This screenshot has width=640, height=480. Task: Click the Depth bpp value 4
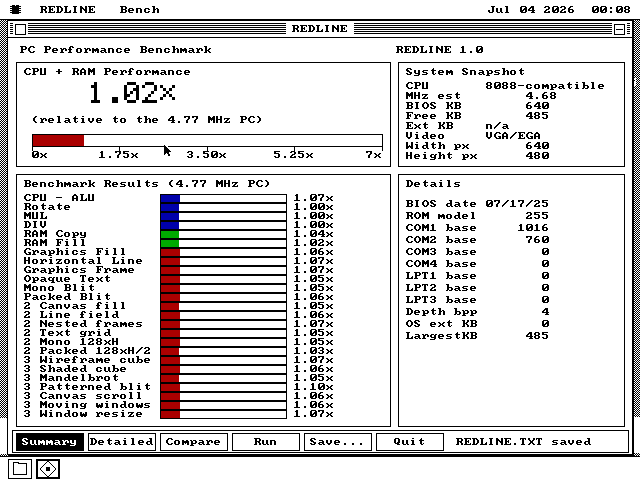point(545,312)
